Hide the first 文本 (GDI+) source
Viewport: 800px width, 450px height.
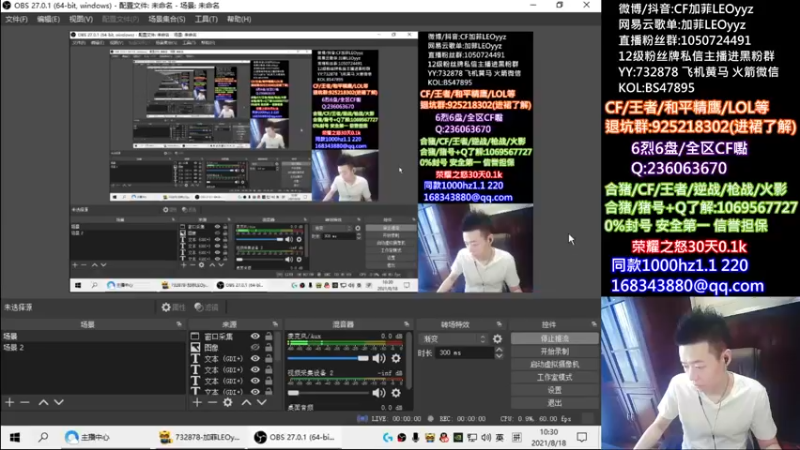pos(255,359)
